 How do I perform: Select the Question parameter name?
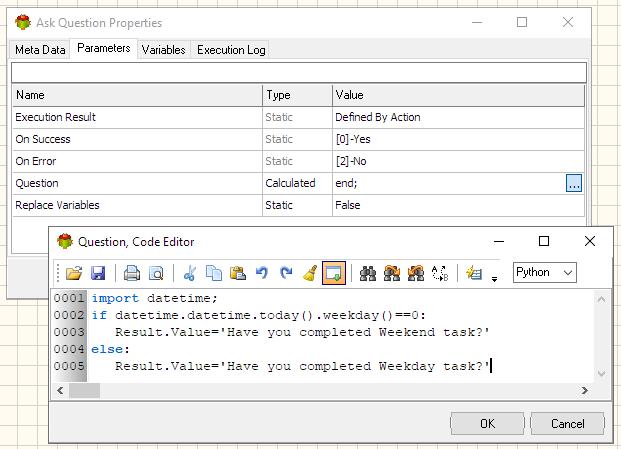37,183
